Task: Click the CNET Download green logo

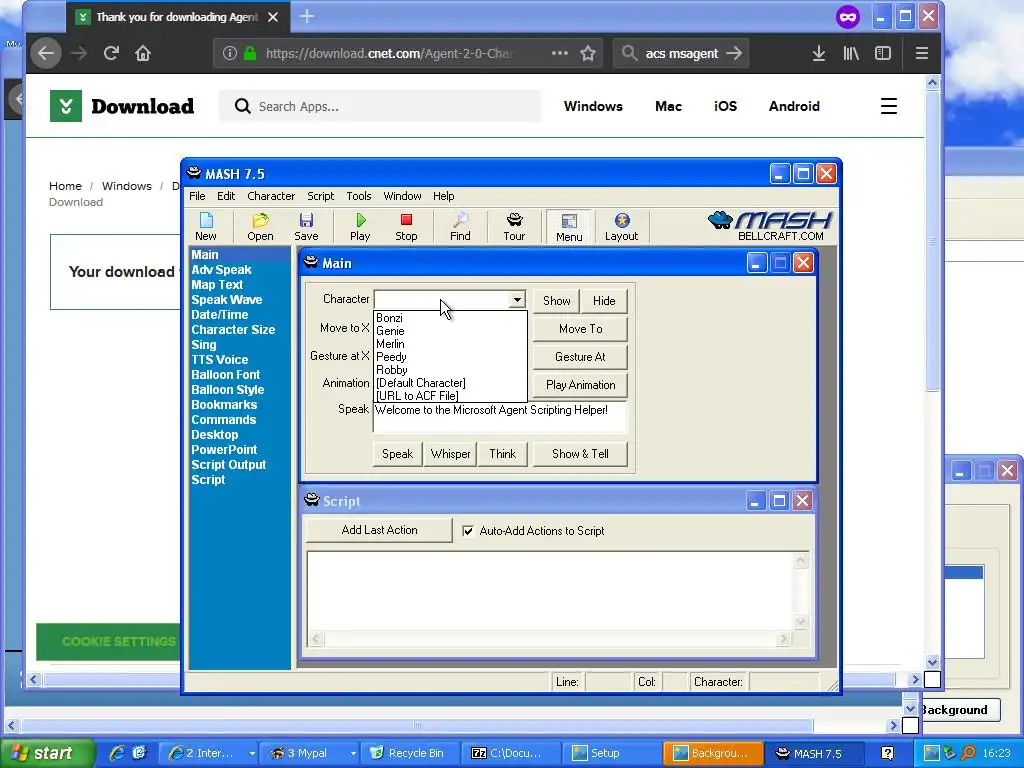Action: point(66,106)
